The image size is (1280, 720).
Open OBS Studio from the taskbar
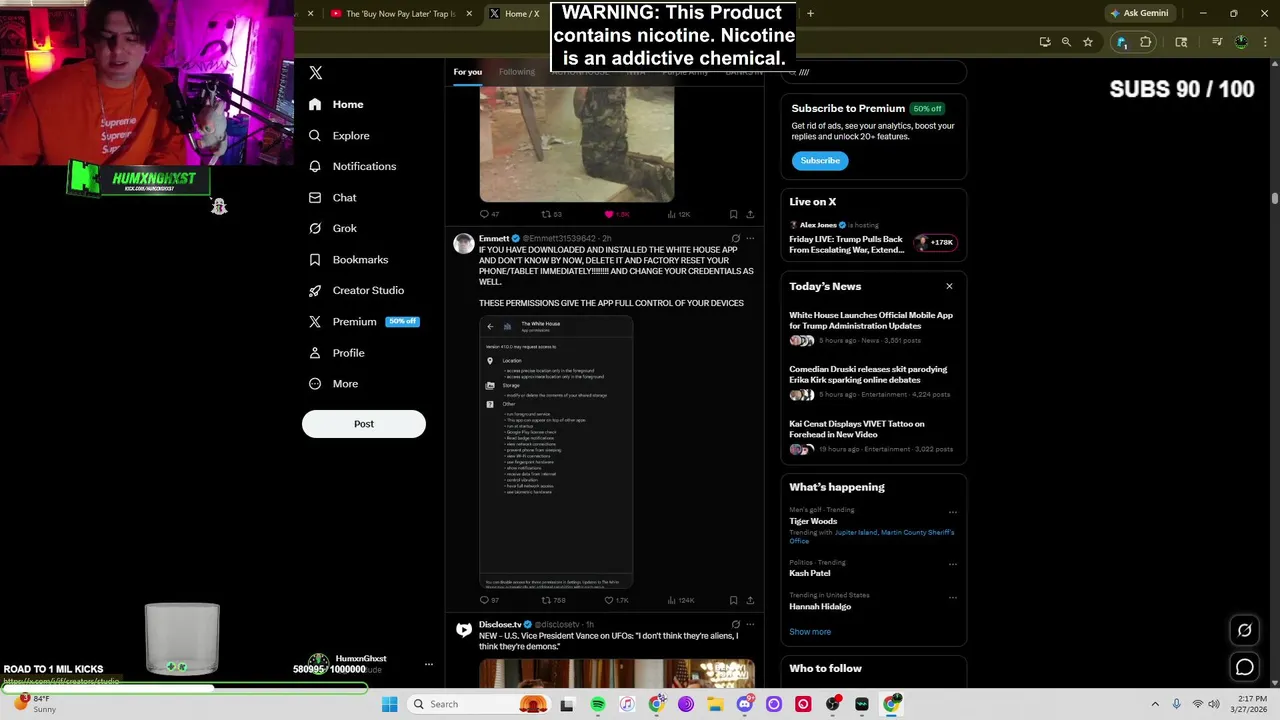(833, 704)
